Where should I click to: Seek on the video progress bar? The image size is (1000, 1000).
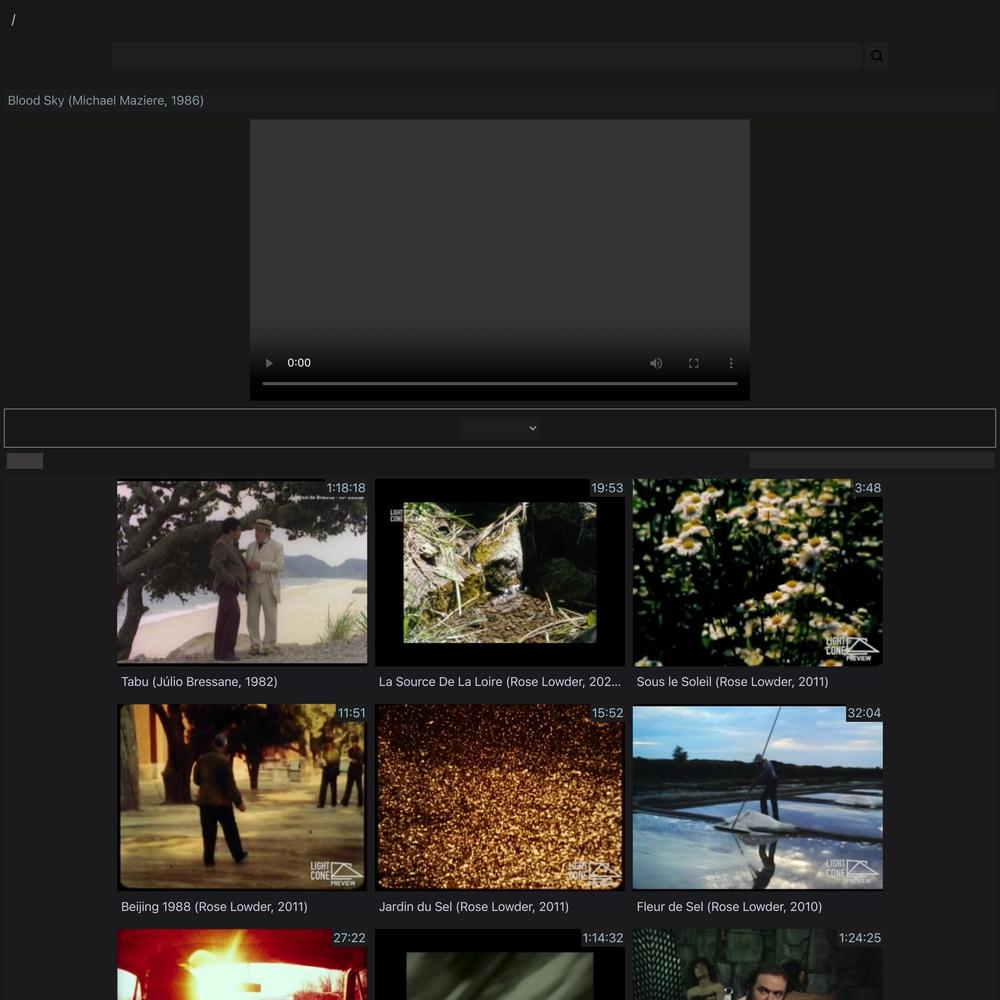click(x=499, y=383)
